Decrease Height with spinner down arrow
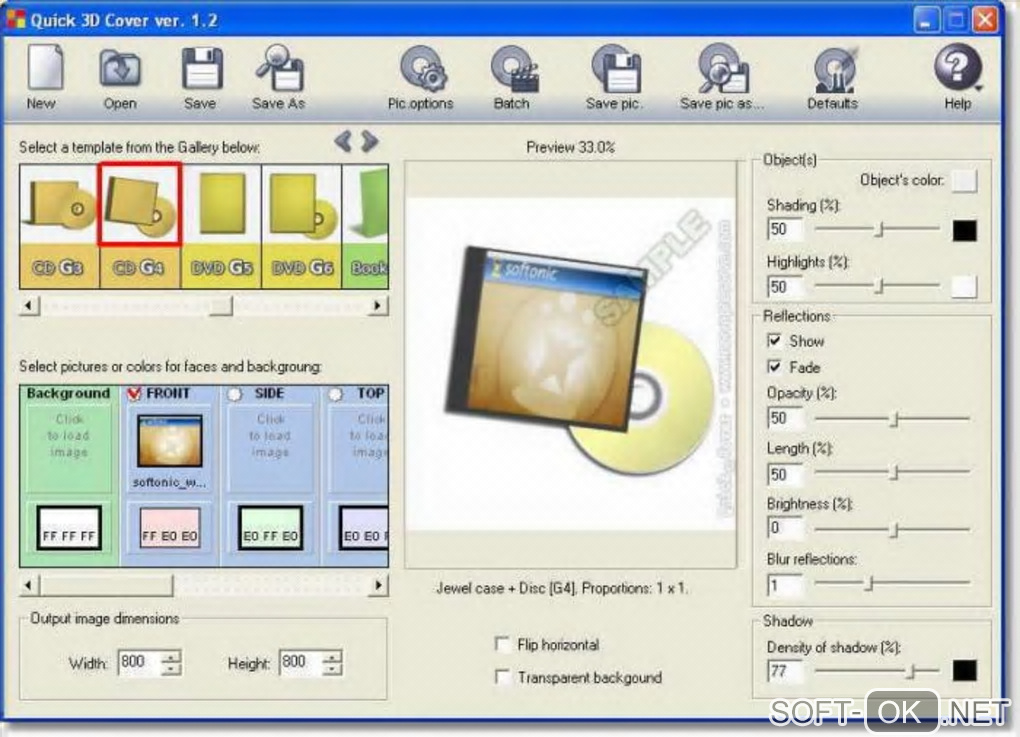This screenshot has width=1020, height=737. click(332, 670)
